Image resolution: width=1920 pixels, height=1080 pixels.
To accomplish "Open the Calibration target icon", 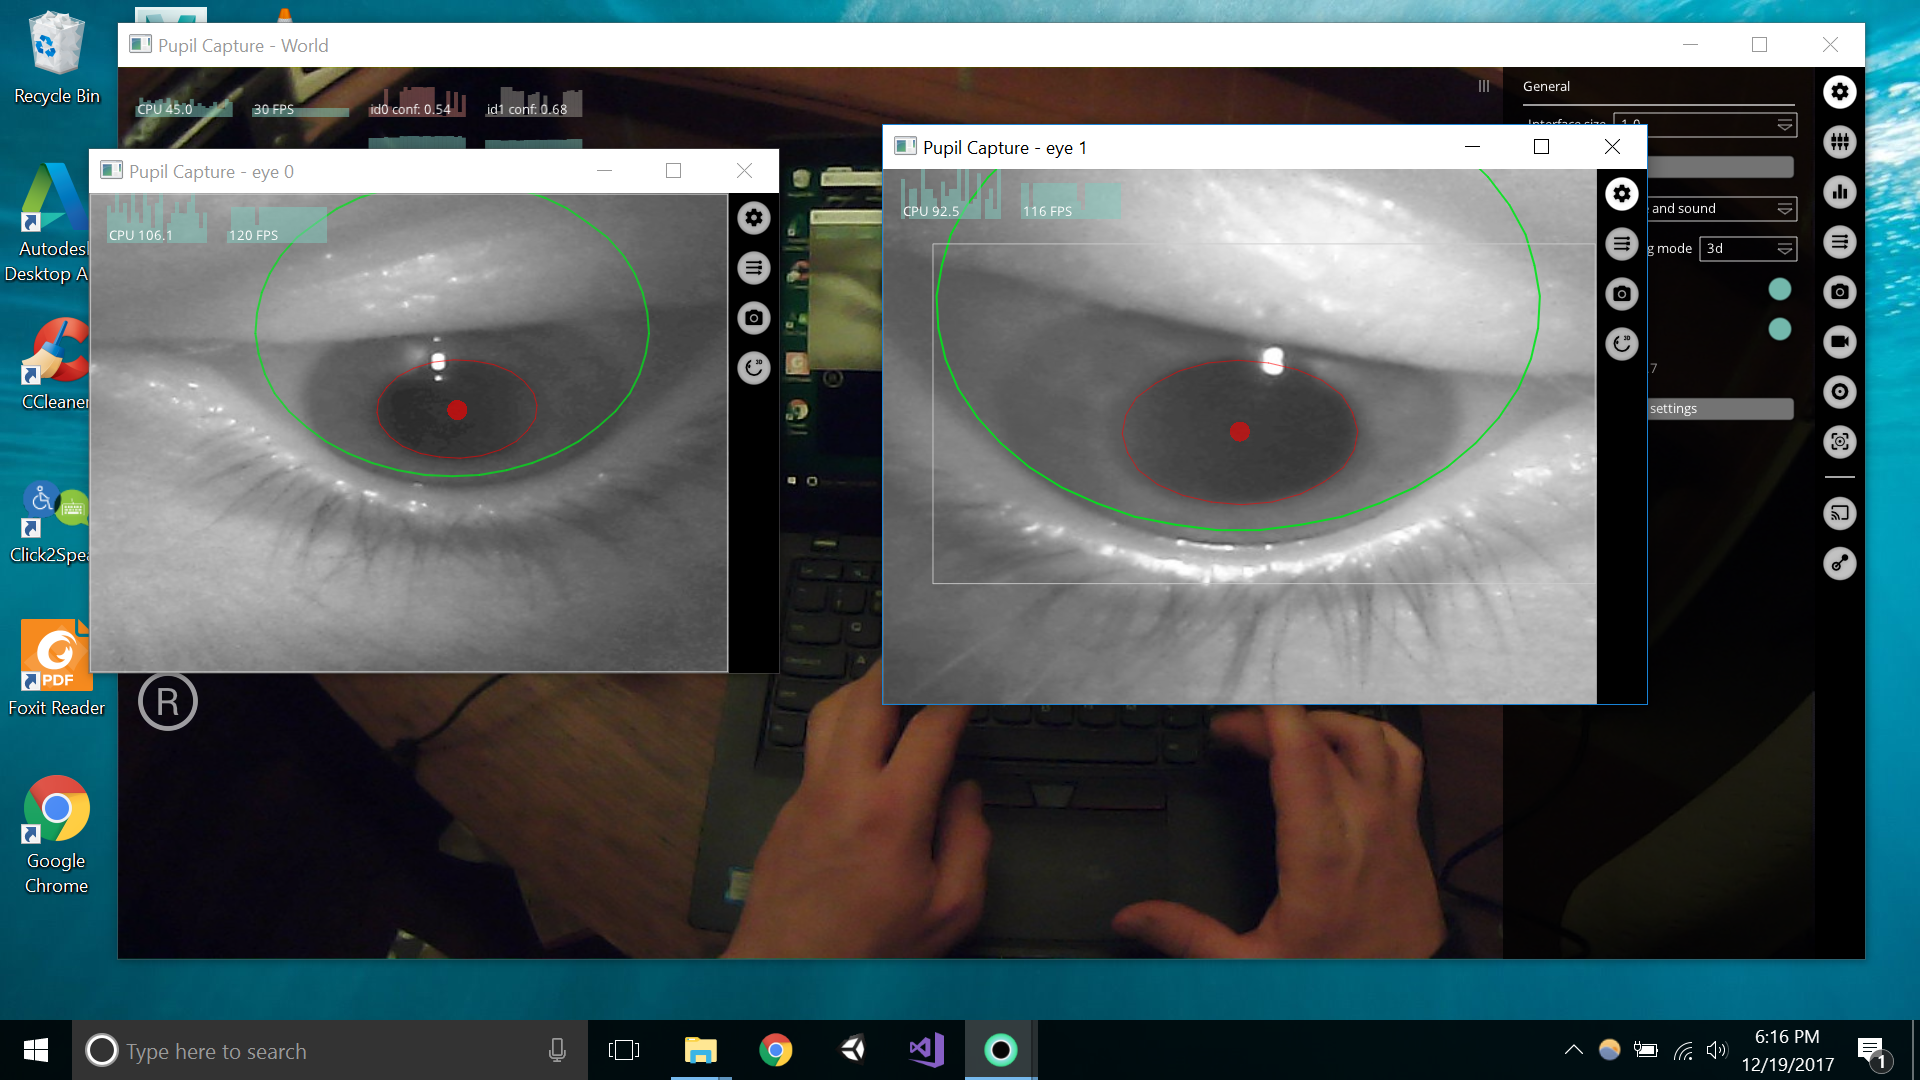I will (x=1840, y=392).
